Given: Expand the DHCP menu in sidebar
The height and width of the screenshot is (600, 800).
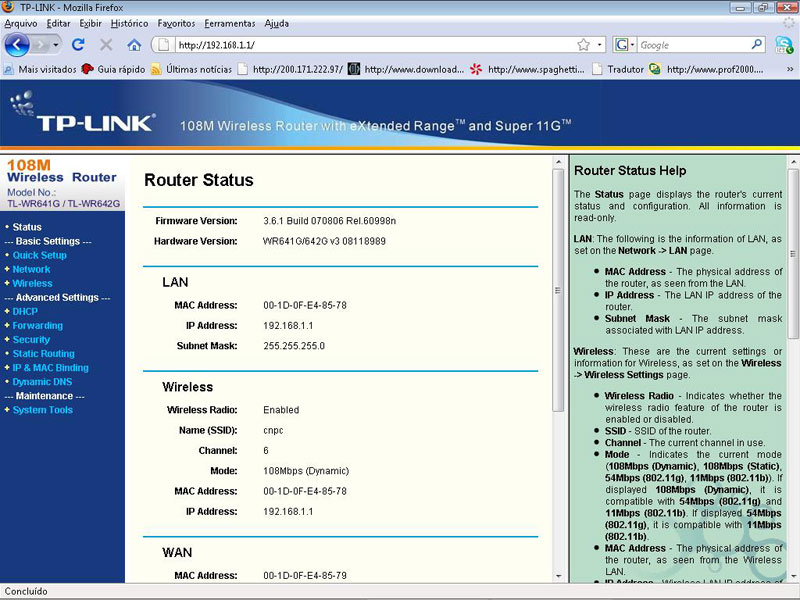Looking at the screenshot, I should 25,311.
